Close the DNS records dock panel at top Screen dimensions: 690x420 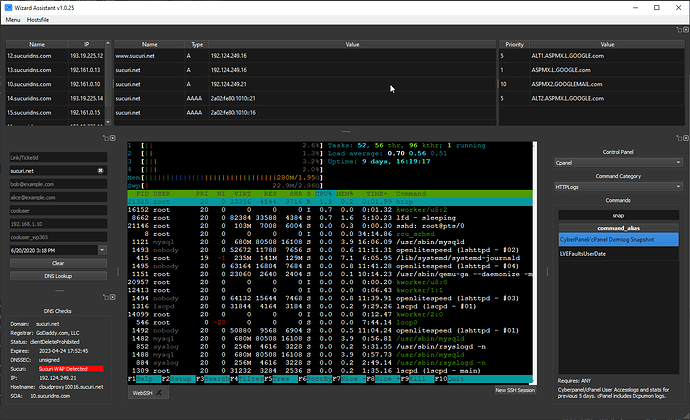tap(685, 30)
